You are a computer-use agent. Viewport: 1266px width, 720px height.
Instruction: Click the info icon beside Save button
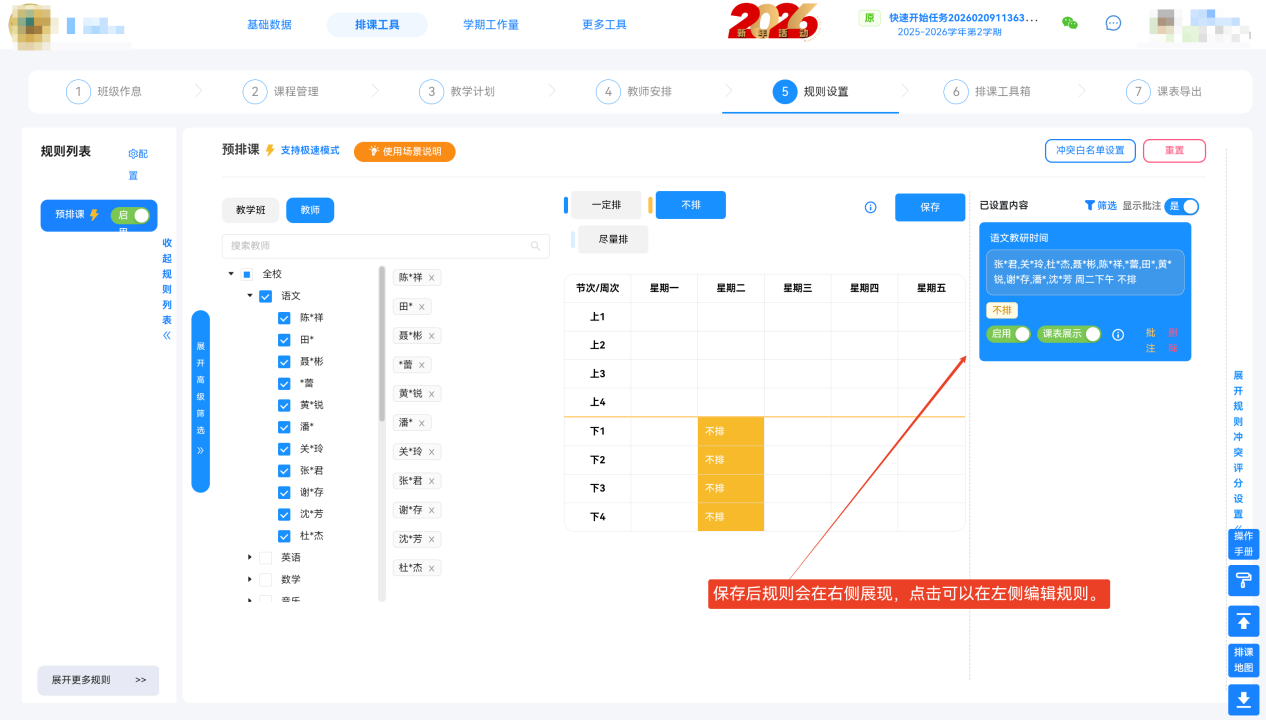[870, 207]
